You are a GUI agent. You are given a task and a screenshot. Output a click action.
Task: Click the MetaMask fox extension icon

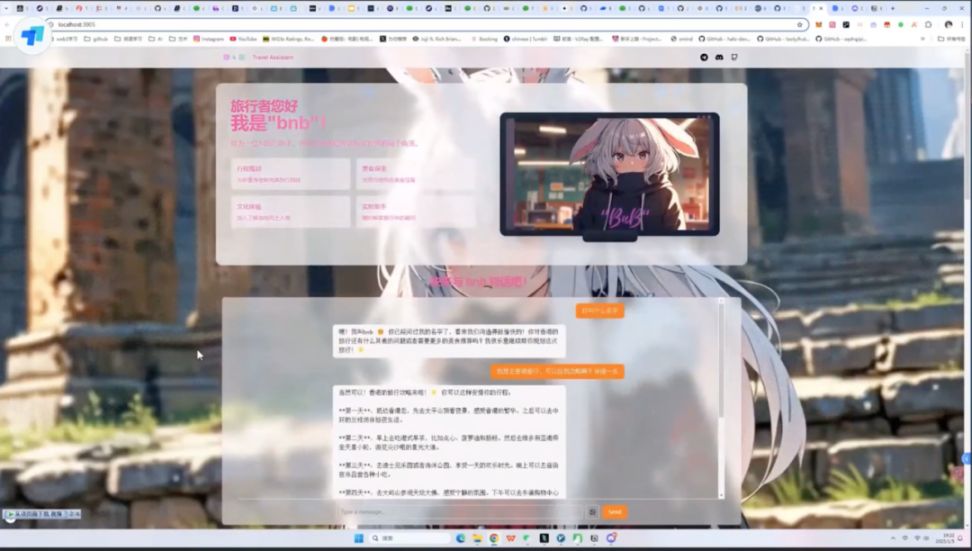click(x=818, y=25)
